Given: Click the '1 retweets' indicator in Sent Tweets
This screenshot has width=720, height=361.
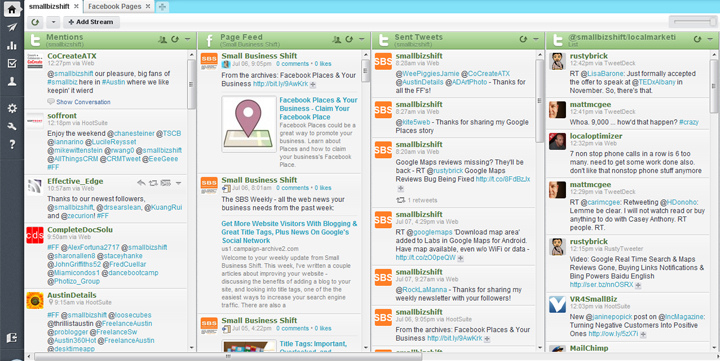Looking at the screenshot, I should coord(417,200).
